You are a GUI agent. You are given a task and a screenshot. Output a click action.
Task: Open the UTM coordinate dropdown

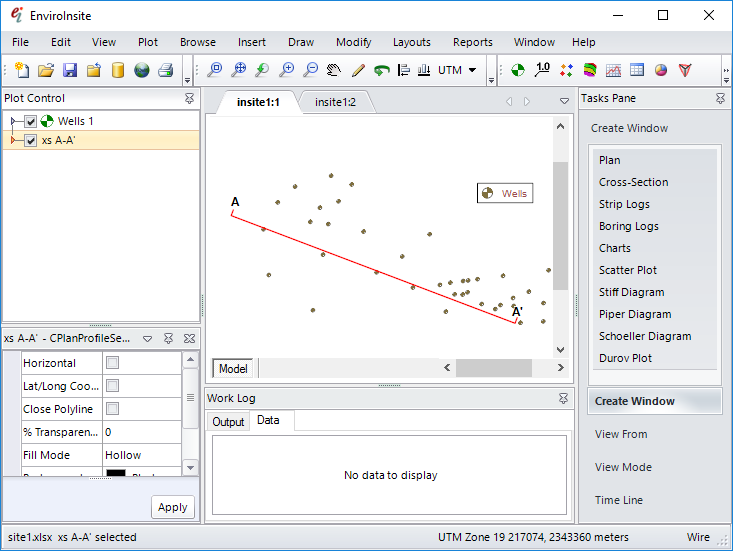[471, 70]
